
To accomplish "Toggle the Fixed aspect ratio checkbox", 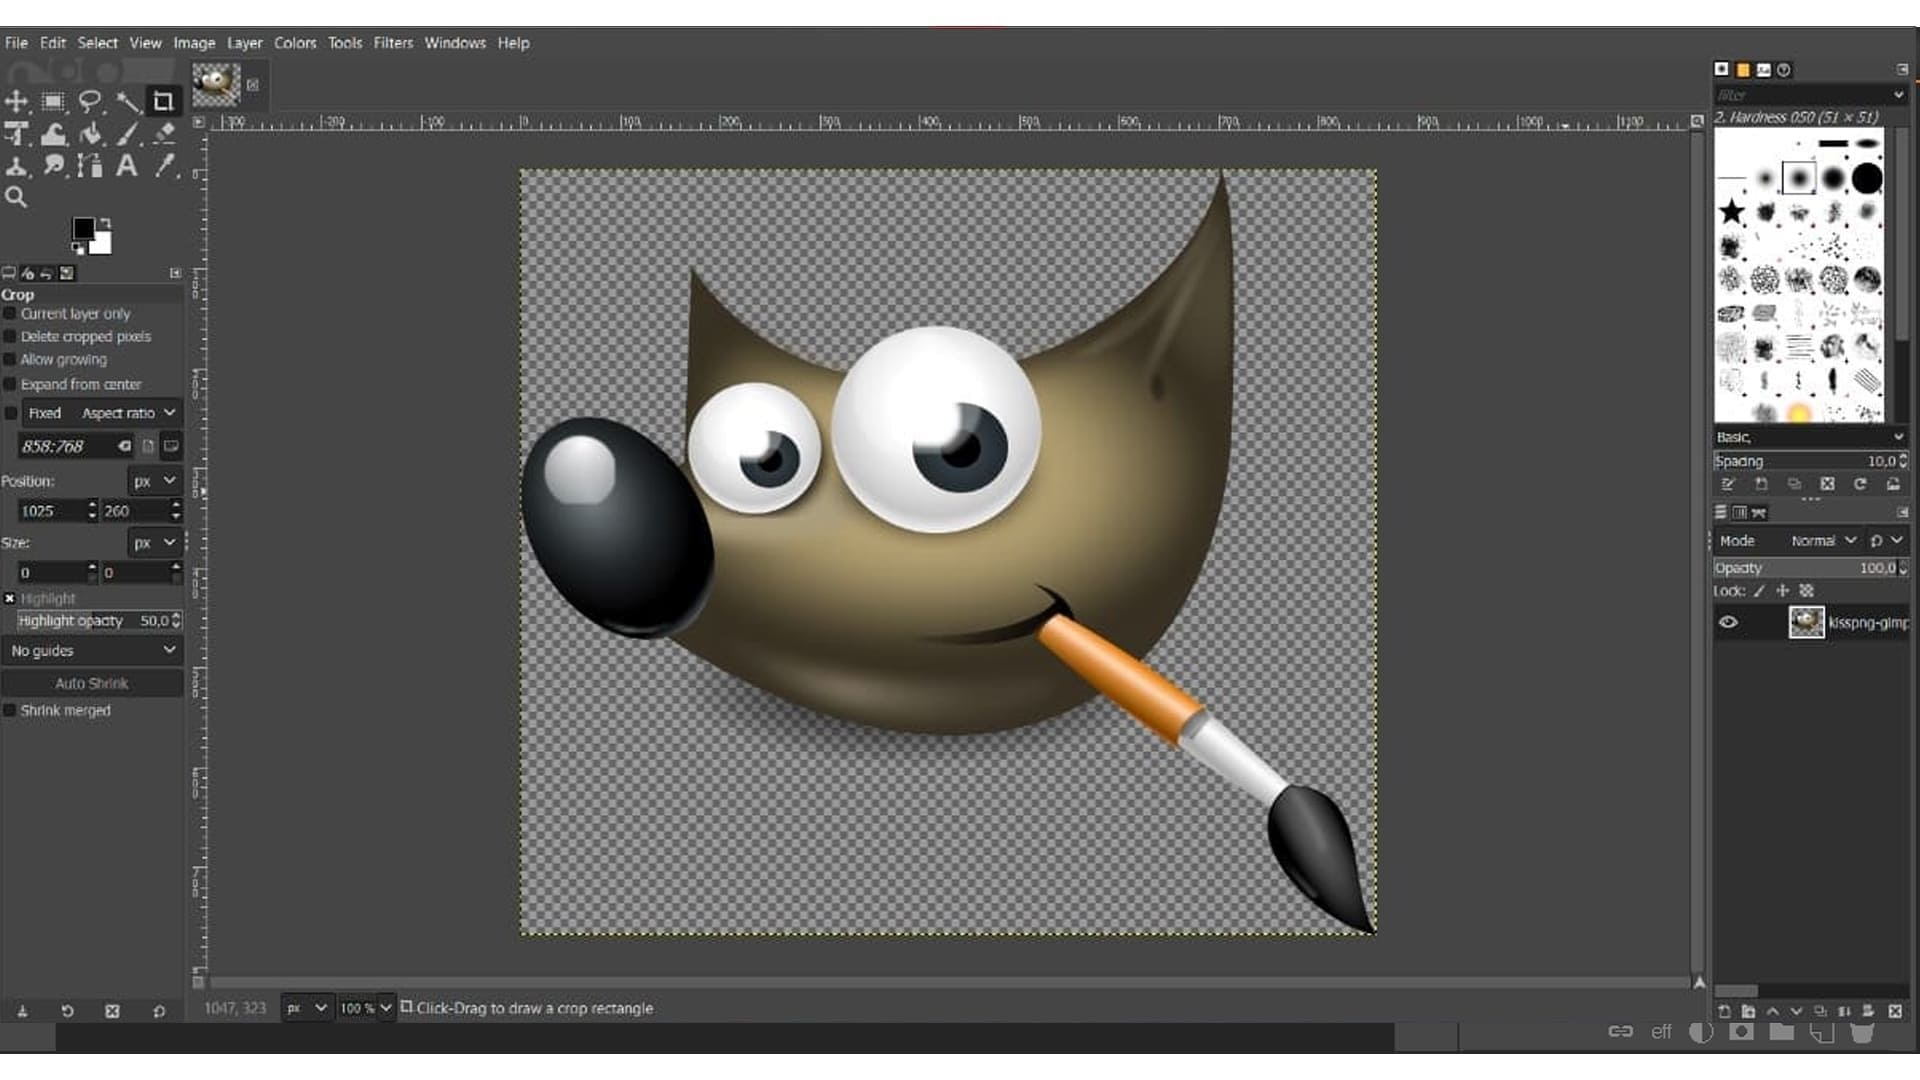I will click(x=11, y=413).
